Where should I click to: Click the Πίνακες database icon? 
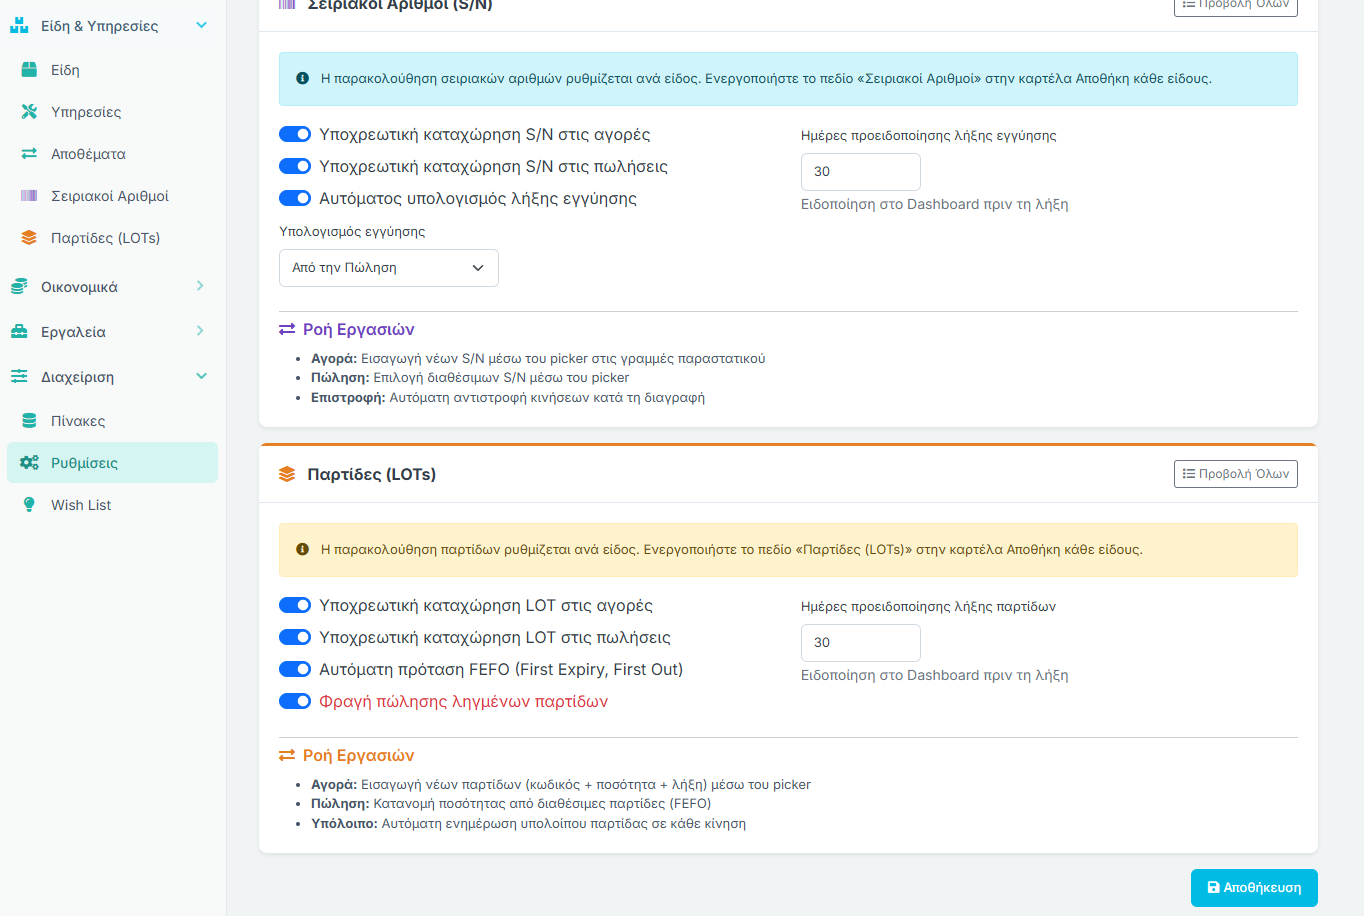point(29,421)
